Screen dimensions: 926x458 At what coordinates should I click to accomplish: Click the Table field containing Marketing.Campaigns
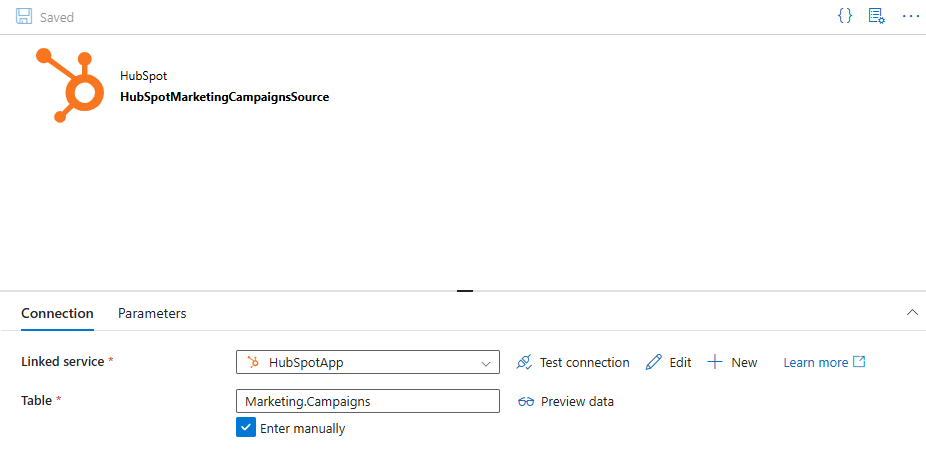(x=367, y=401)
